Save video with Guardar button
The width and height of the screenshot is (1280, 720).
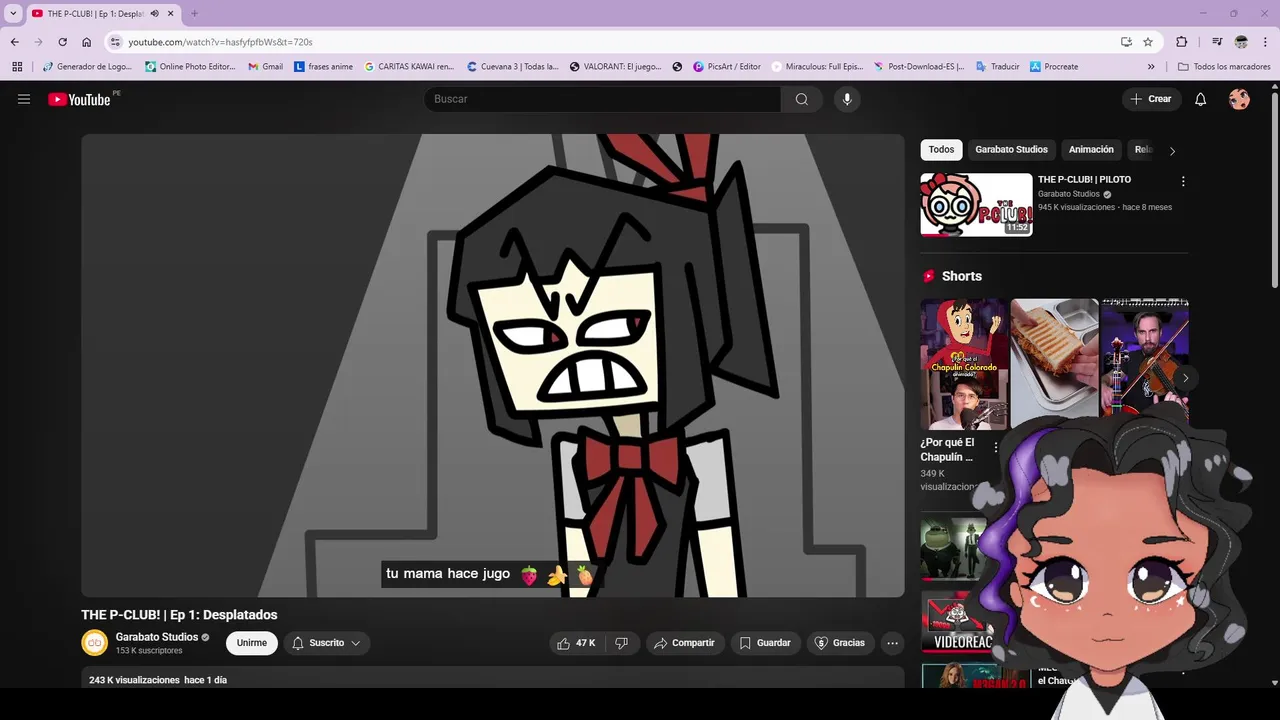click(x=765, y=643)
